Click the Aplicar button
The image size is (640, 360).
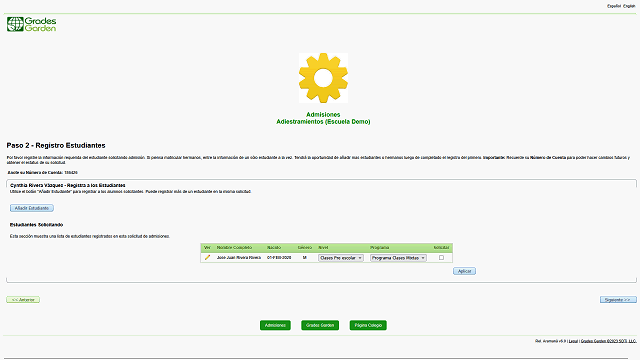464,271
